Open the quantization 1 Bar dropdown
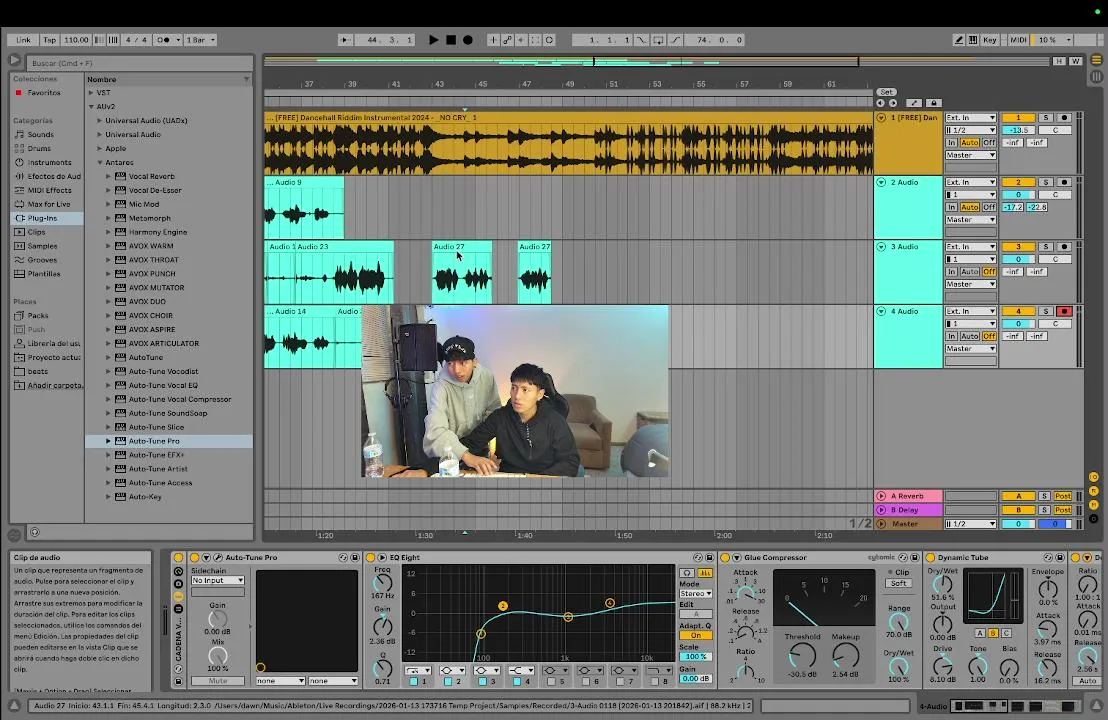Screen dimensions: 1108x720 [x=201, y=40]
